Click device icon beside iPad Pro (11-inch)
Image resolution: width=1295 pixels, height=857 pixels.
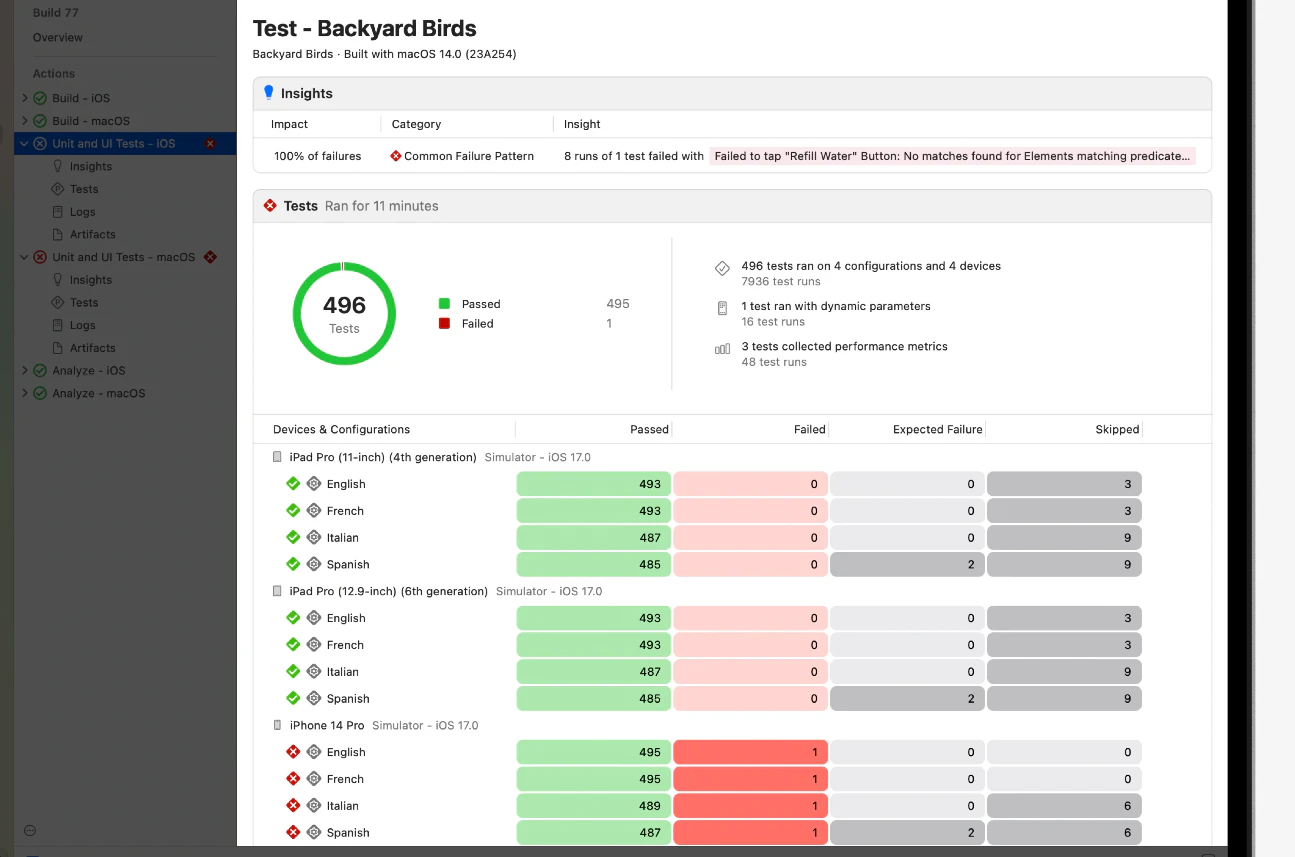tap(277, 457)
